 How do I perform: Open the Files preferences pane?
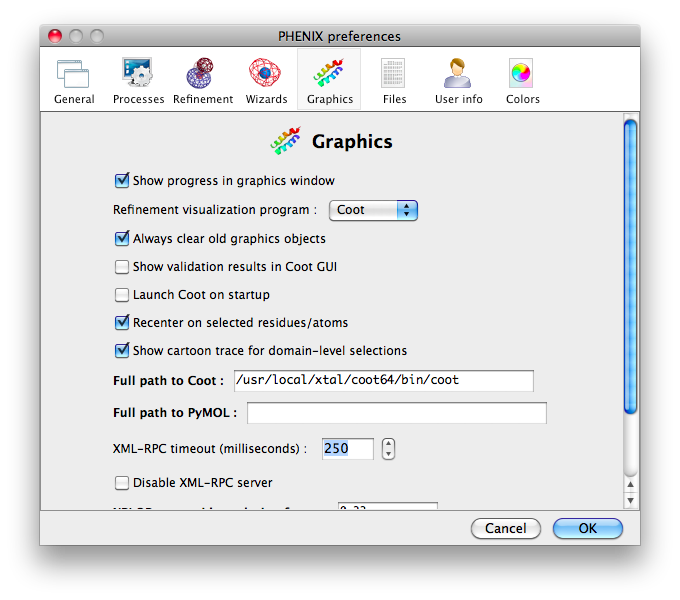point(394,80)
